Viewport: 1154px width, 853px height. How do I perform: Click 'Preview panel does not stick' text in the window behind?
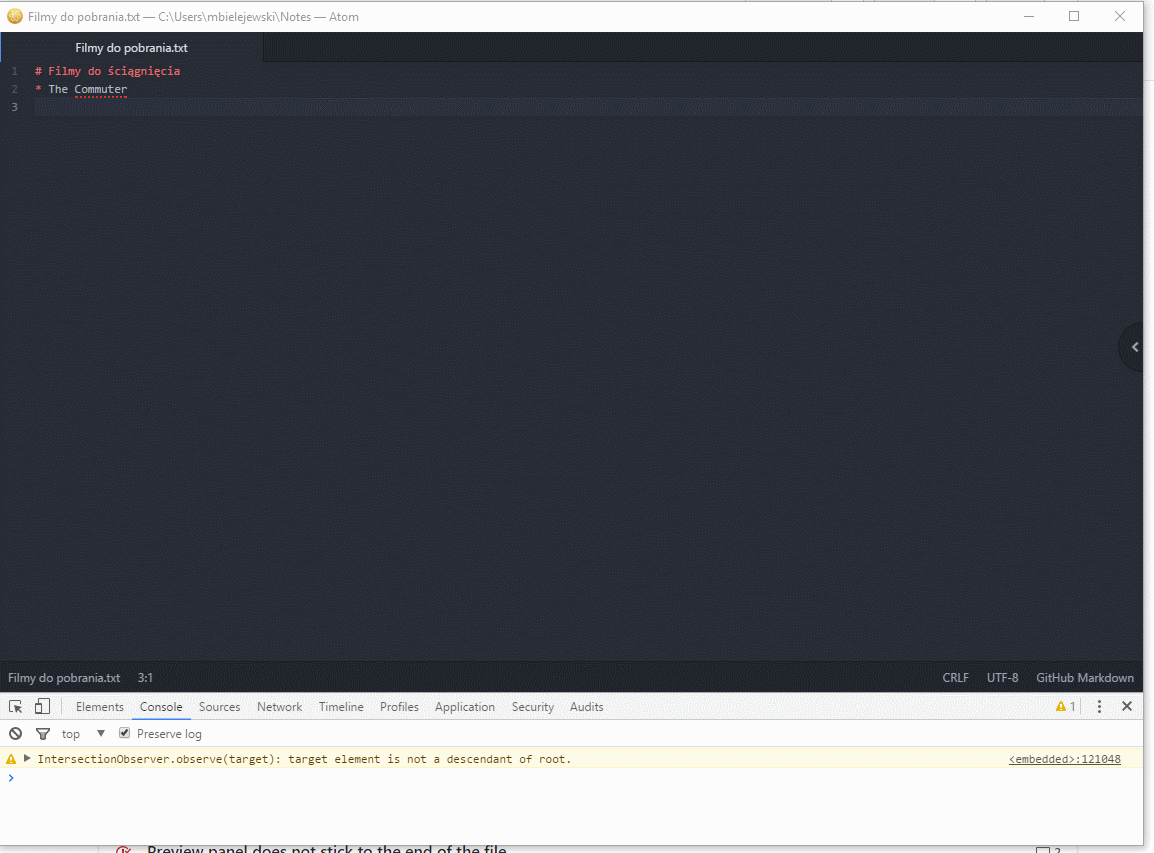coord(327,849)
